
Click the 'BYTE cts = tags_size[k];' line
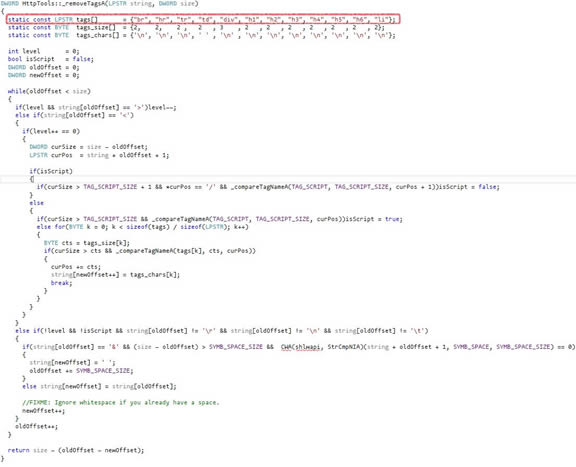click(87, 243)
